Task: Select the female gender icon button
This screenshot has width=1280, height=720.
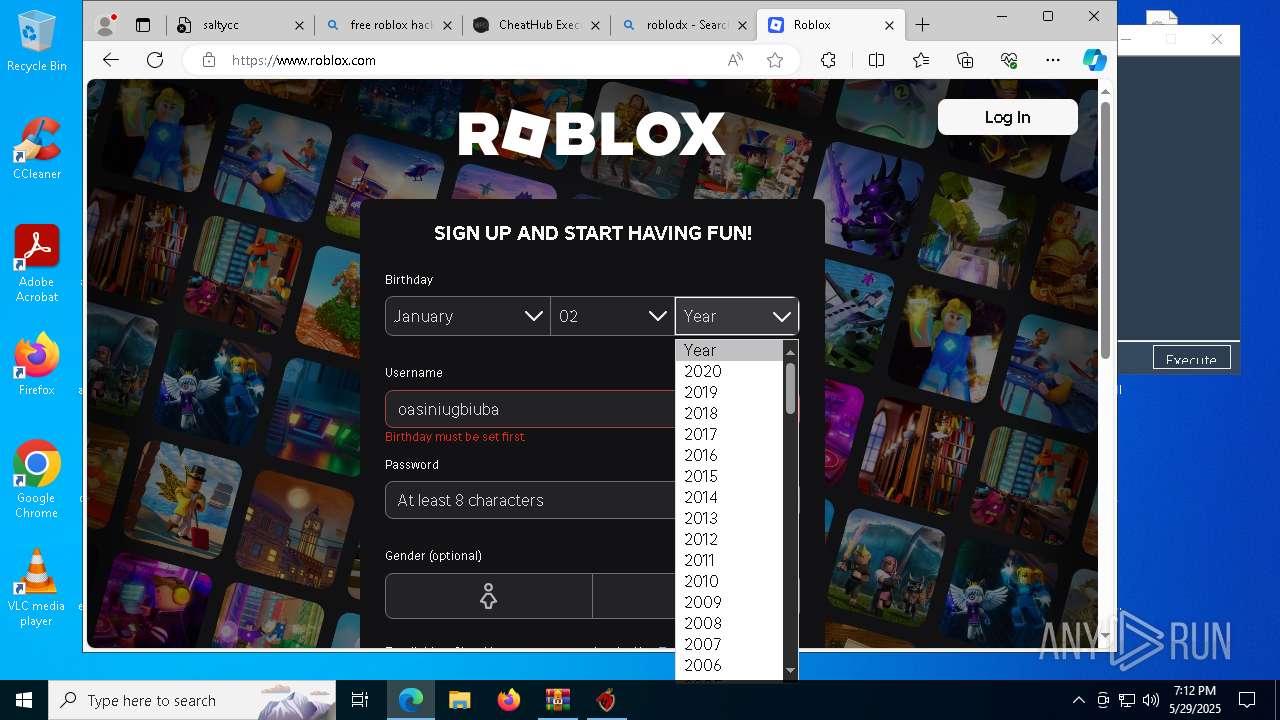Action: [x=488, y=597]
